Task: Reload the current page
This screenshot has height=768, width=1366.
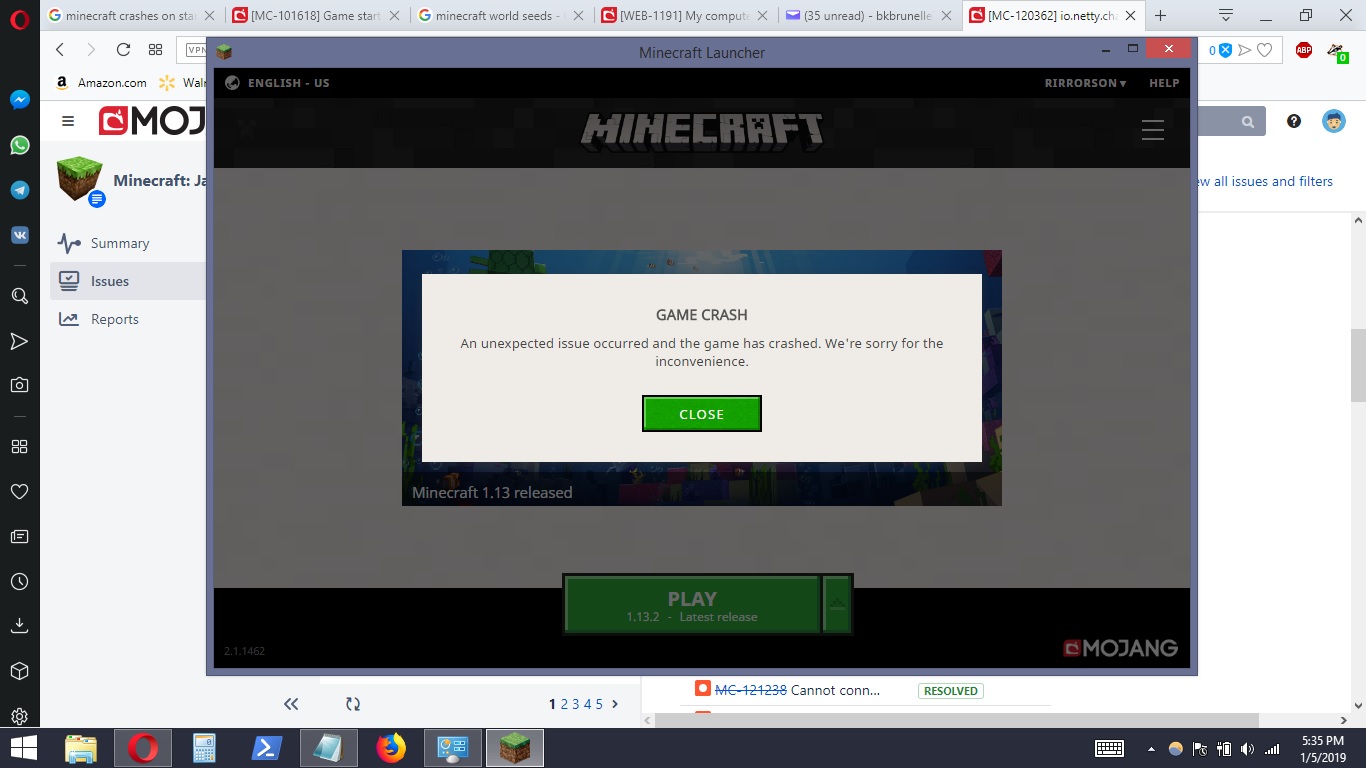Action: [123, 50]
